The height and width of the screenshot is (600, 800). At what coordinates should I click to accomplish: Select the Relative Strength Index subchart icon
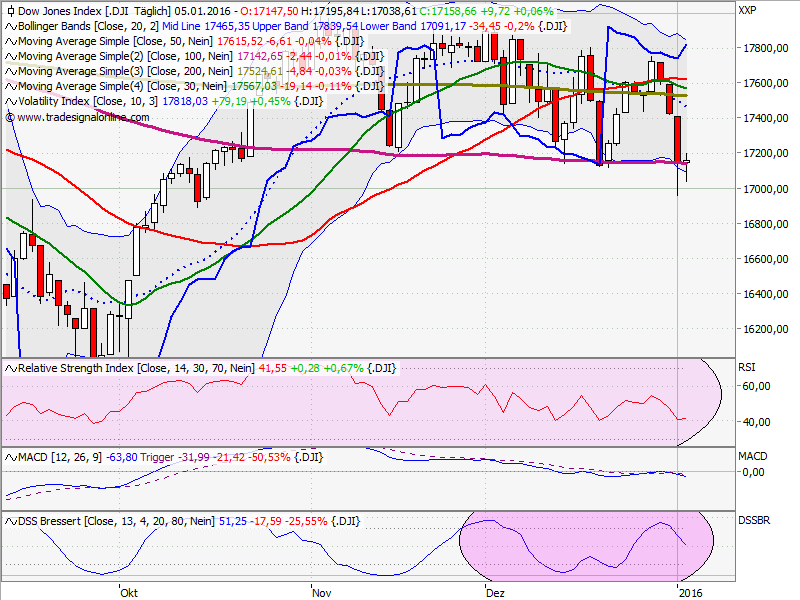[x=9, y=368]
